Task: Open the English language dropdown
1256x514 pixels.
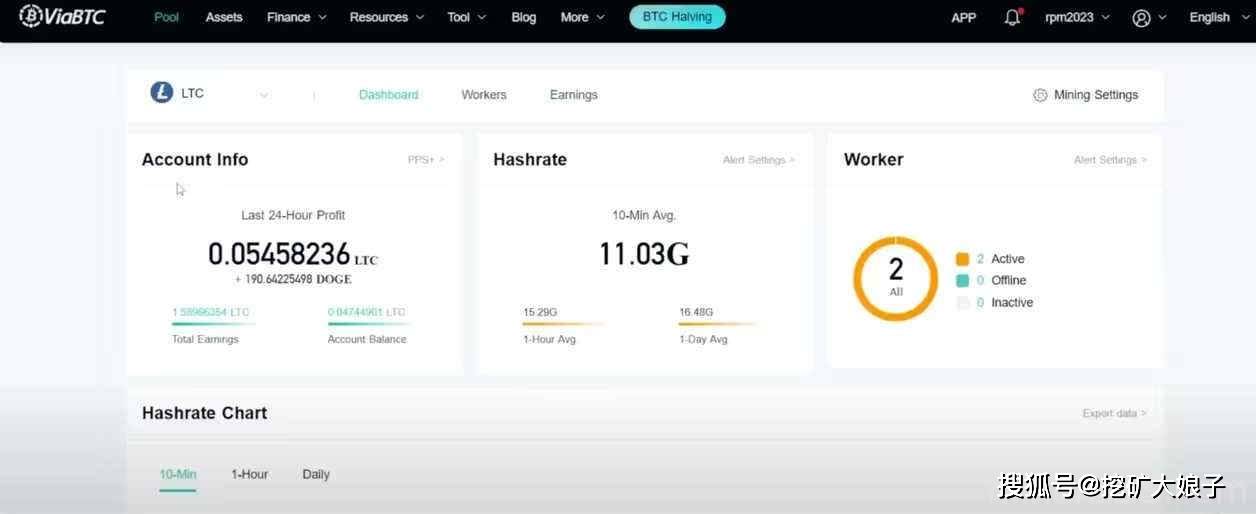Action: [1216, 17]
